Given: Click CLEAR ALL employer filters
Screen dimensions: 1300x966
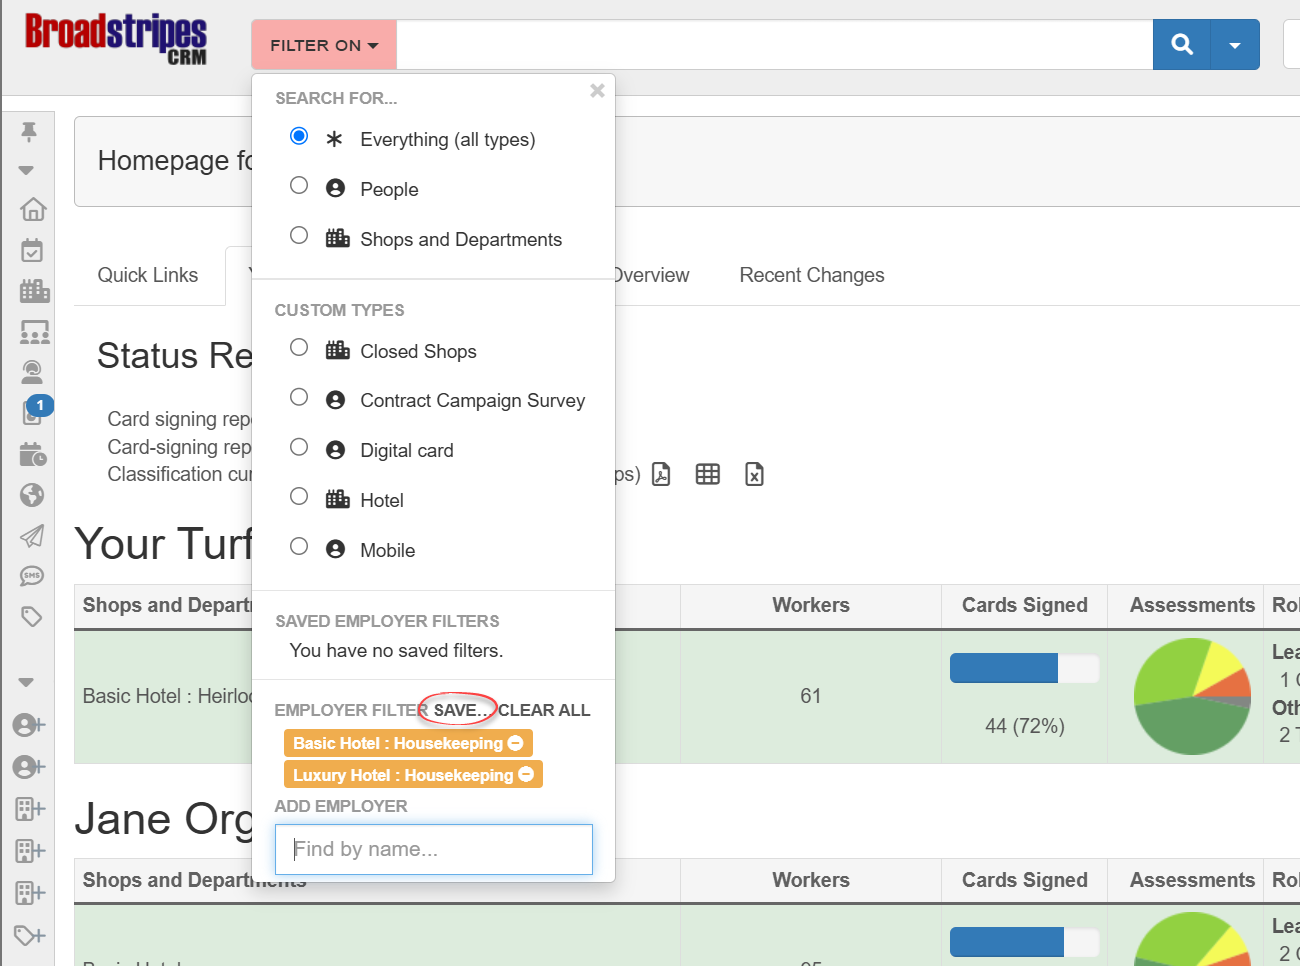Looking at the screenshot, I should click(x=544, y=710).
